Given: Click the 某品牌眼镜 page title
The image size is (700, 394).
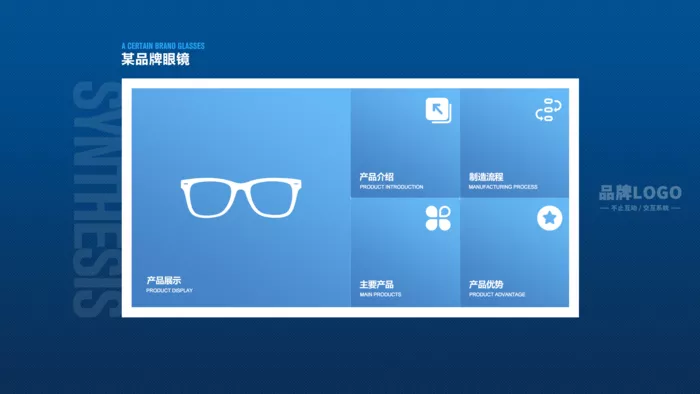Looking at the screenshot, I should tap(155, 59).
